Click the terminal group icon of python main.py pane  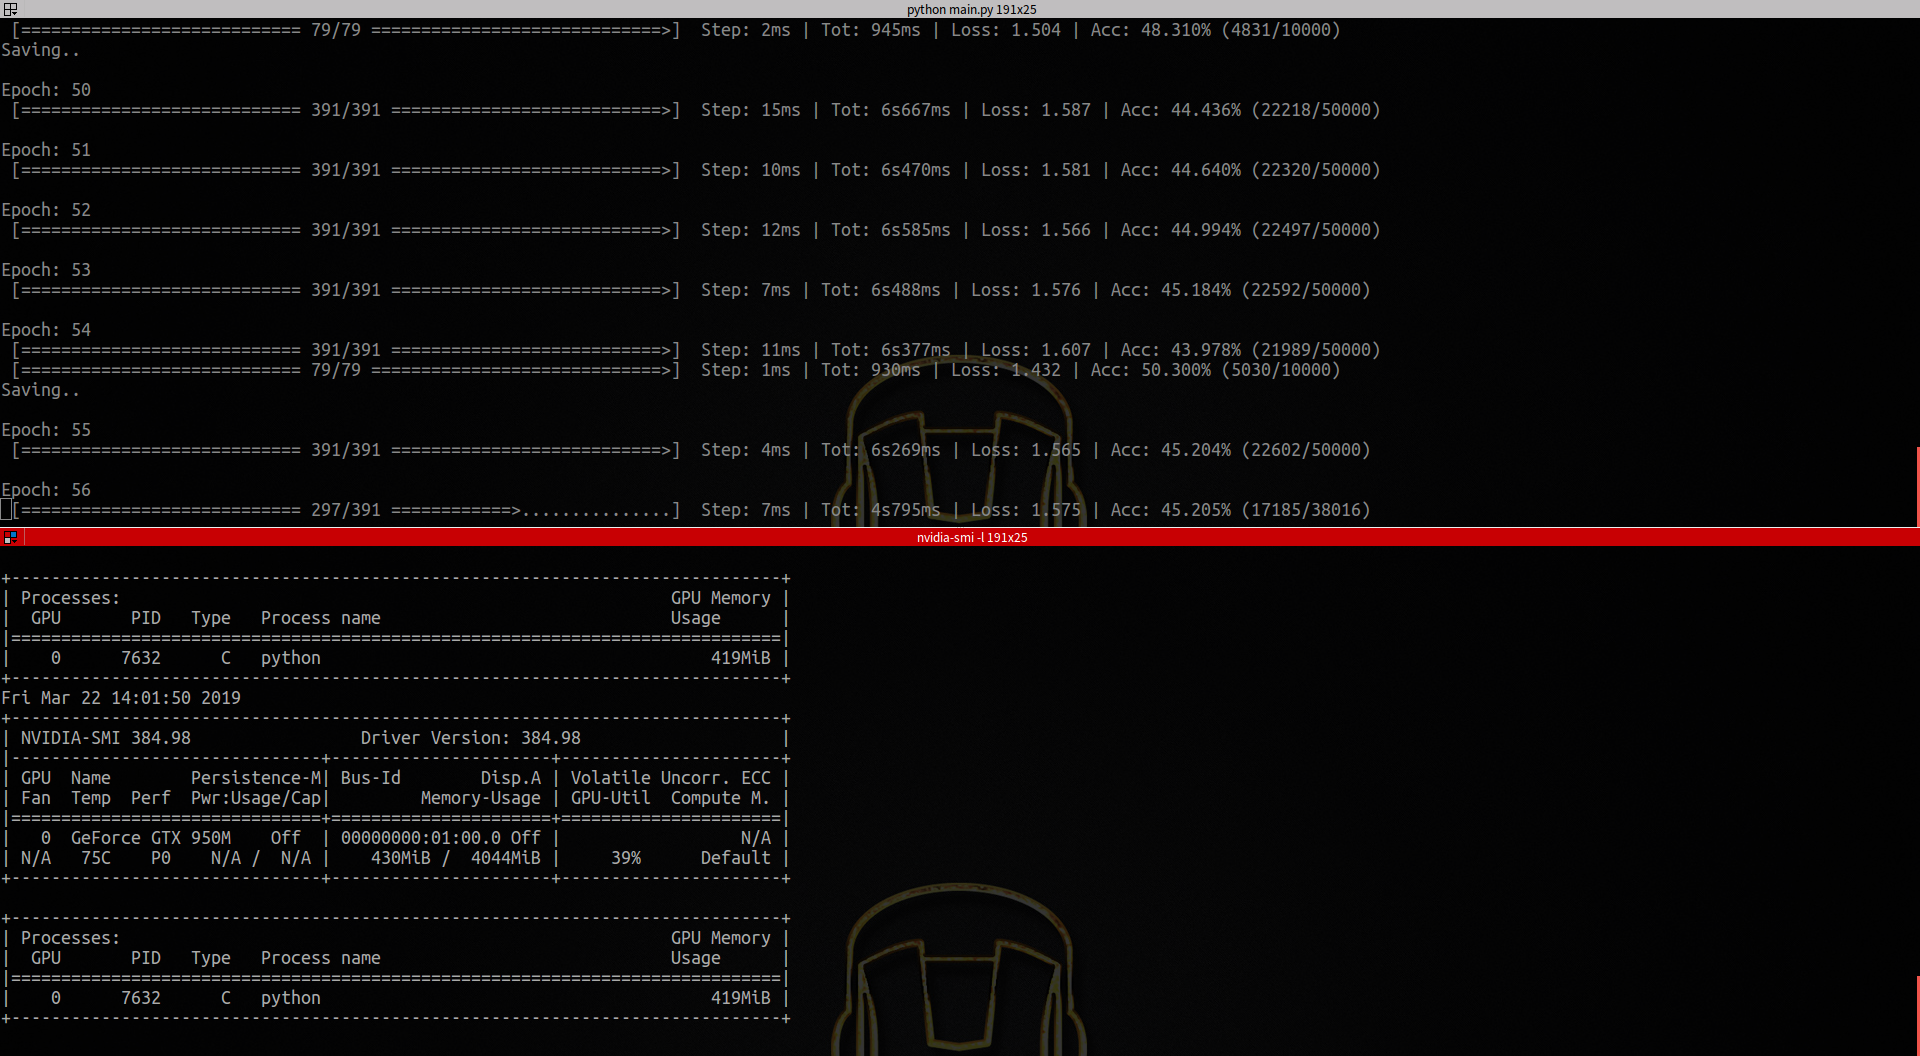tap(10, 9)
